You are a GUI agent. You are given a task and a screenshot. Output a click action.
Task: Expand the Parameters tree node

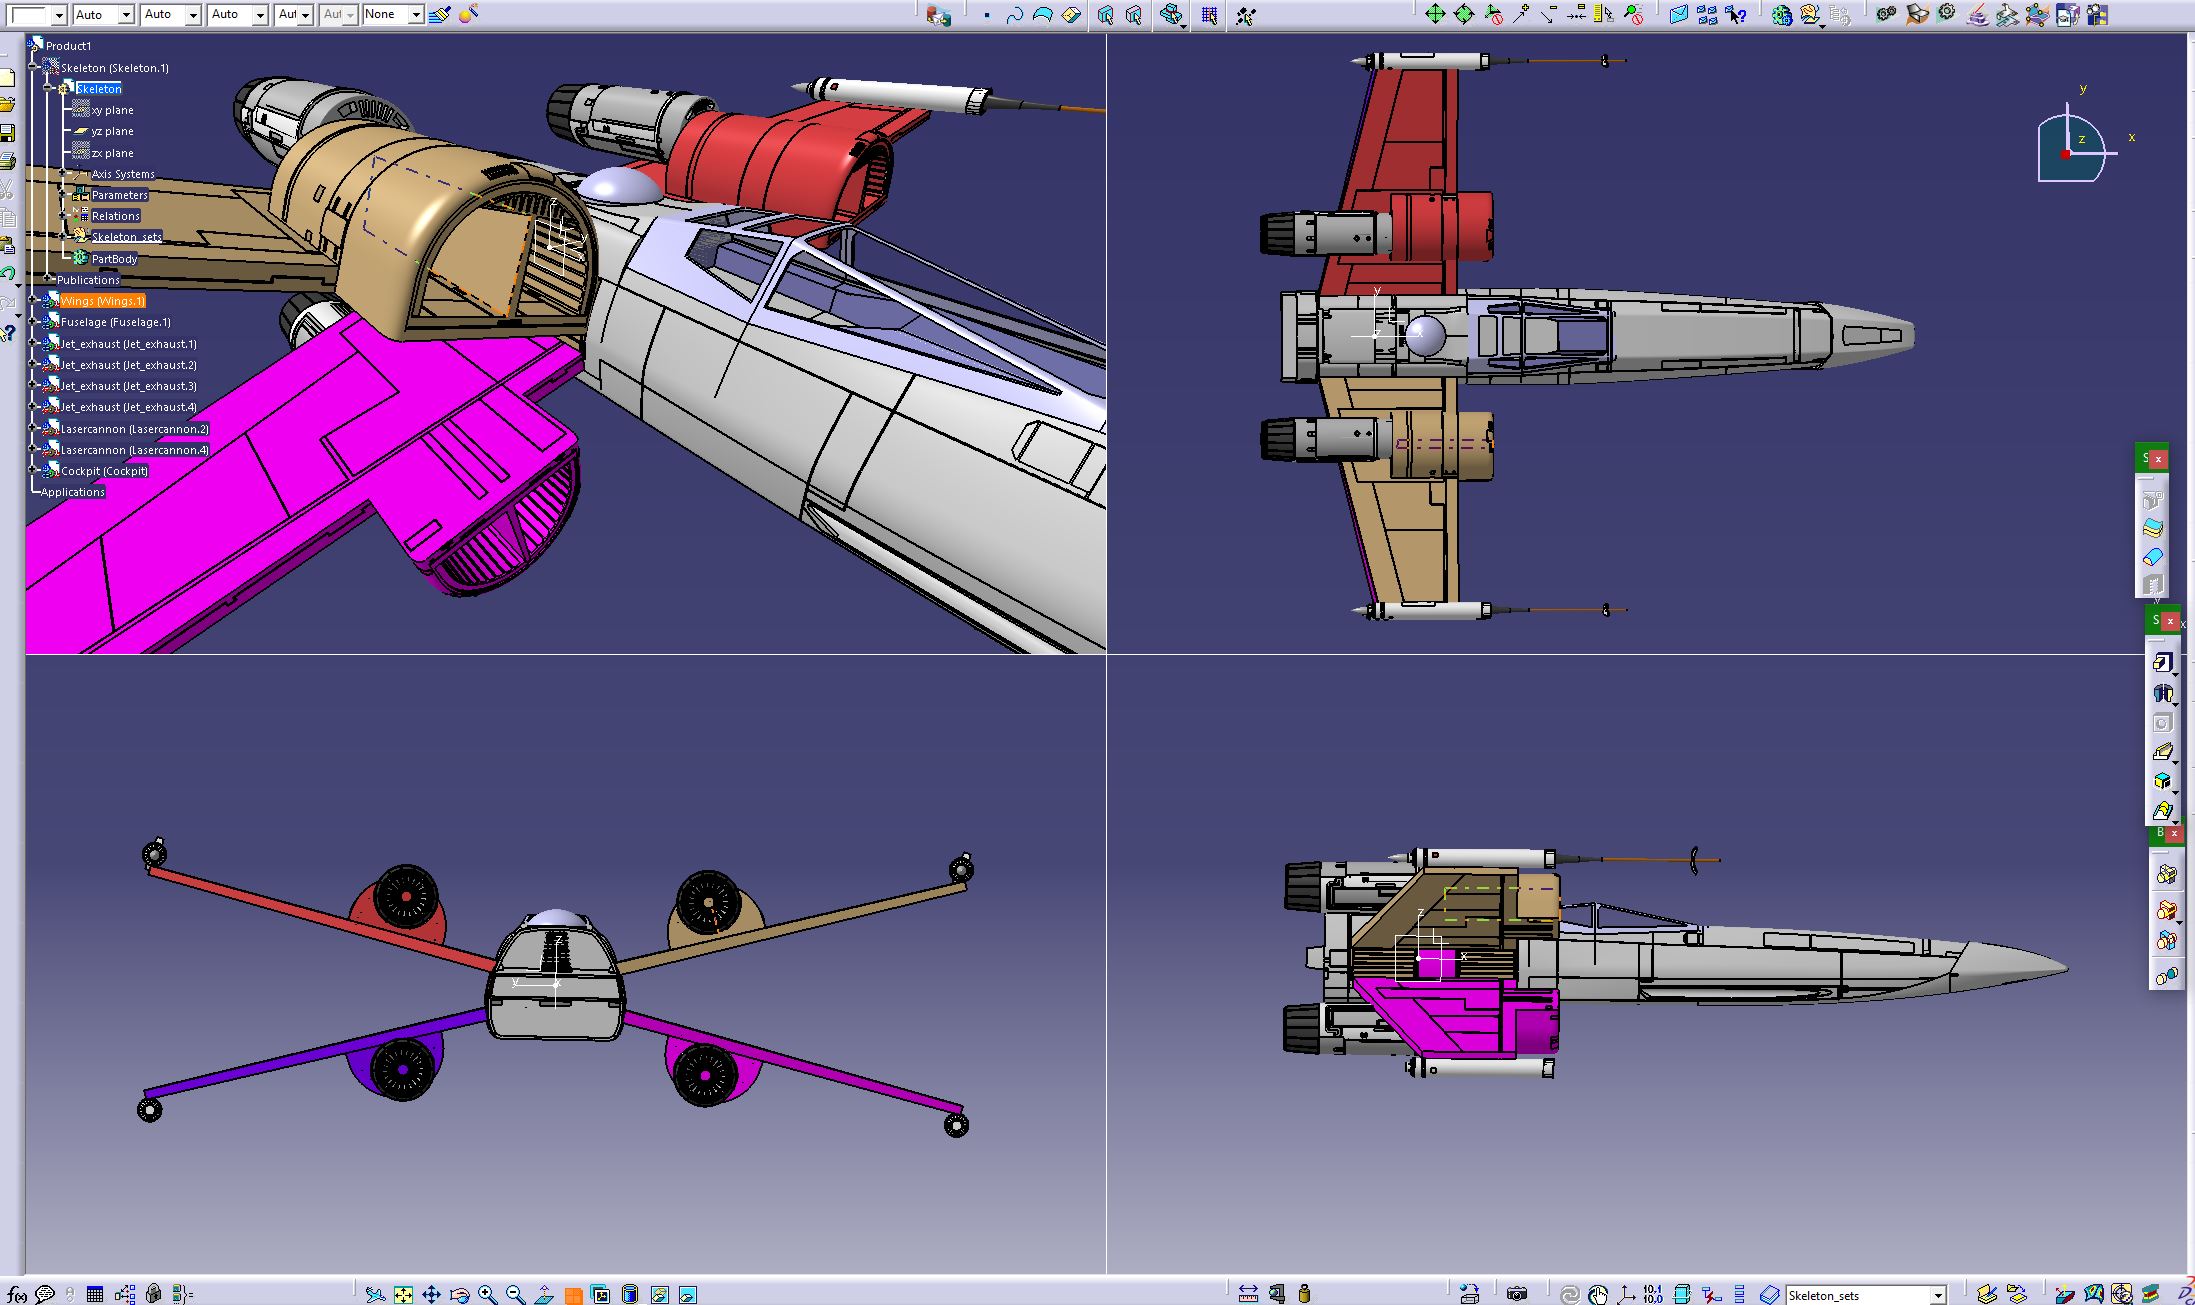click(63, 195)
